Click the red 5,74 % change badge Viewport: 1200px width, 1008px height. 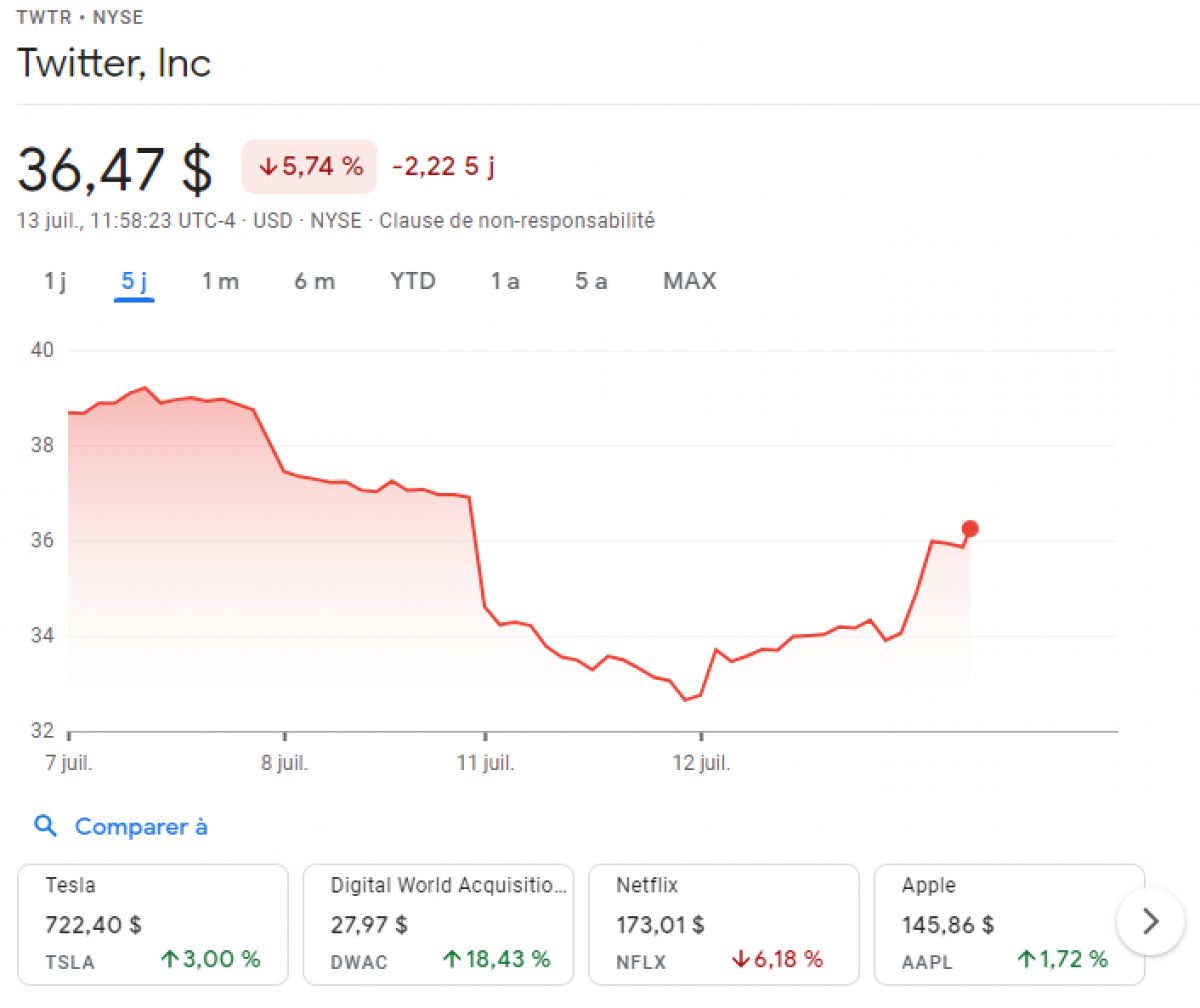click(309, 166)
